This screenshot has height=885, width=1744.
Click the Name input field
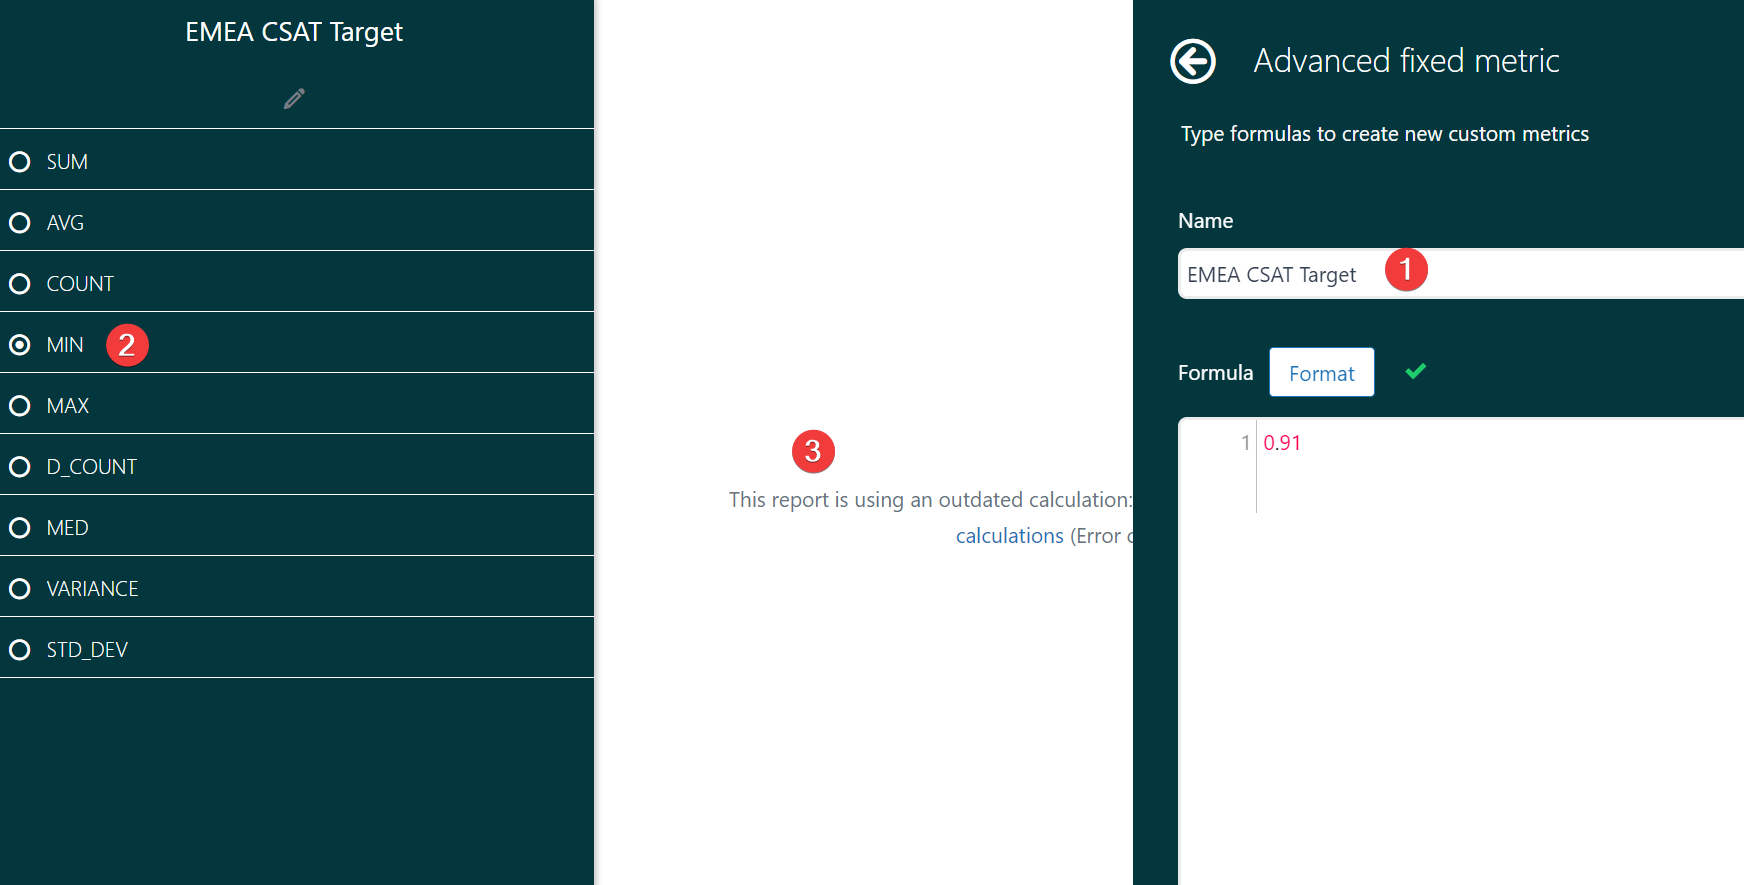1560,275
